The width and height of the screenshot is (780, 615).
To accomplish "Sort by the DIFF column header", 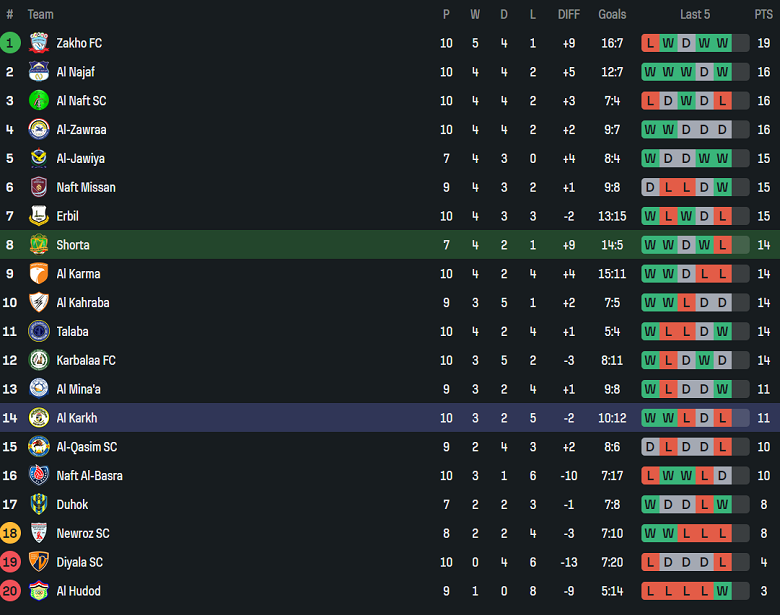I will [568, 14].
